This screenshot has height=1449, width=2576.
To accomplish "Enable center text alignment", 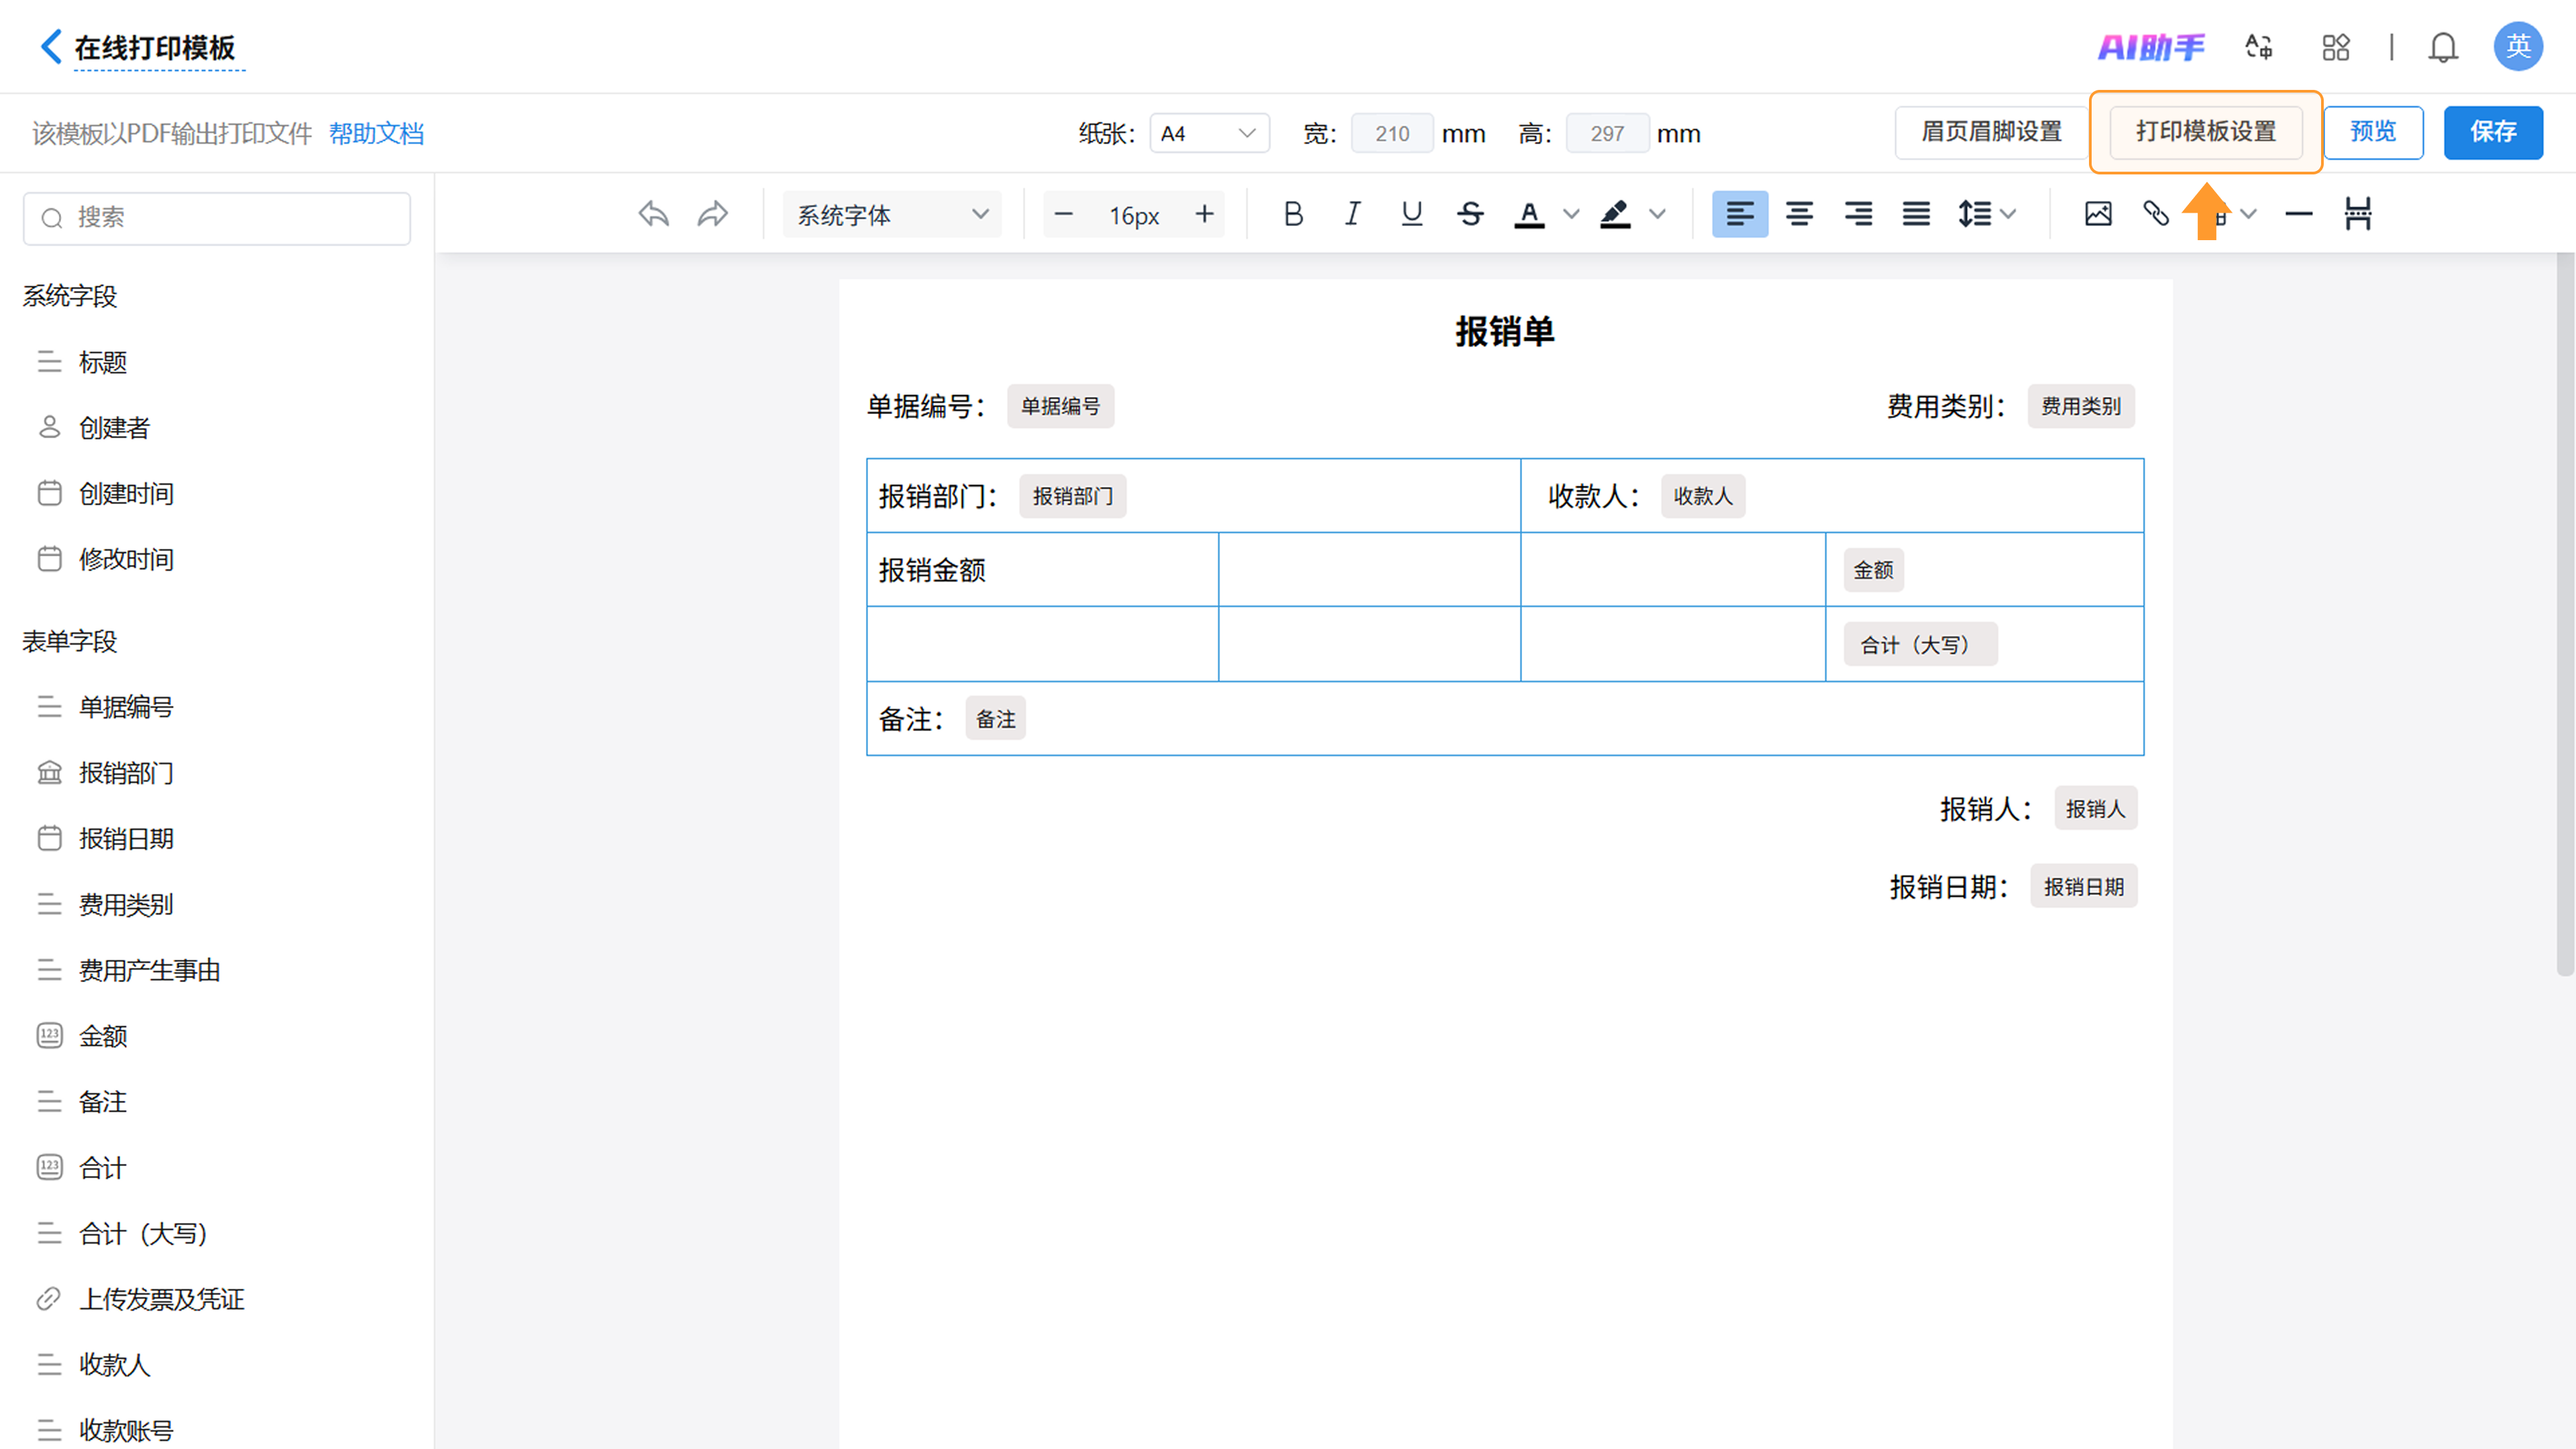I will pyautogui.click(x=1799, y=214).
